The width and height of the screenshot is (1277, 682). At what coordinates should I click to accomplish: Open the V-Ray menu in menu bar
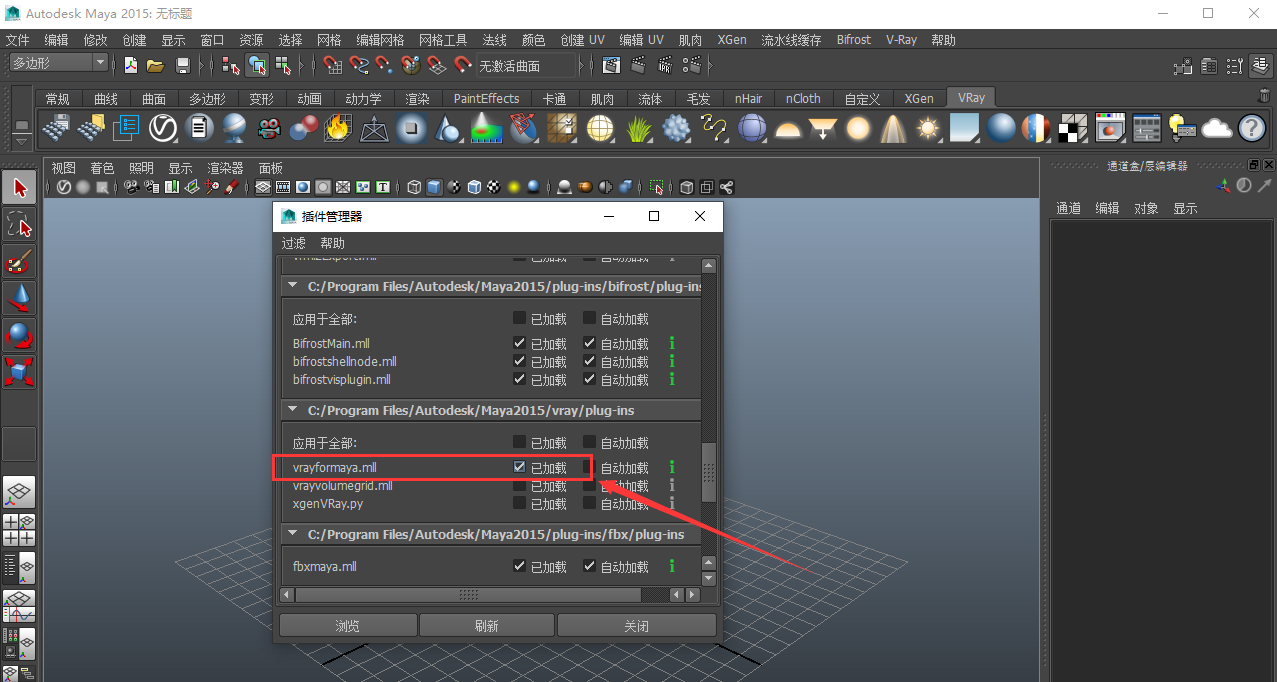pos(901,40)
